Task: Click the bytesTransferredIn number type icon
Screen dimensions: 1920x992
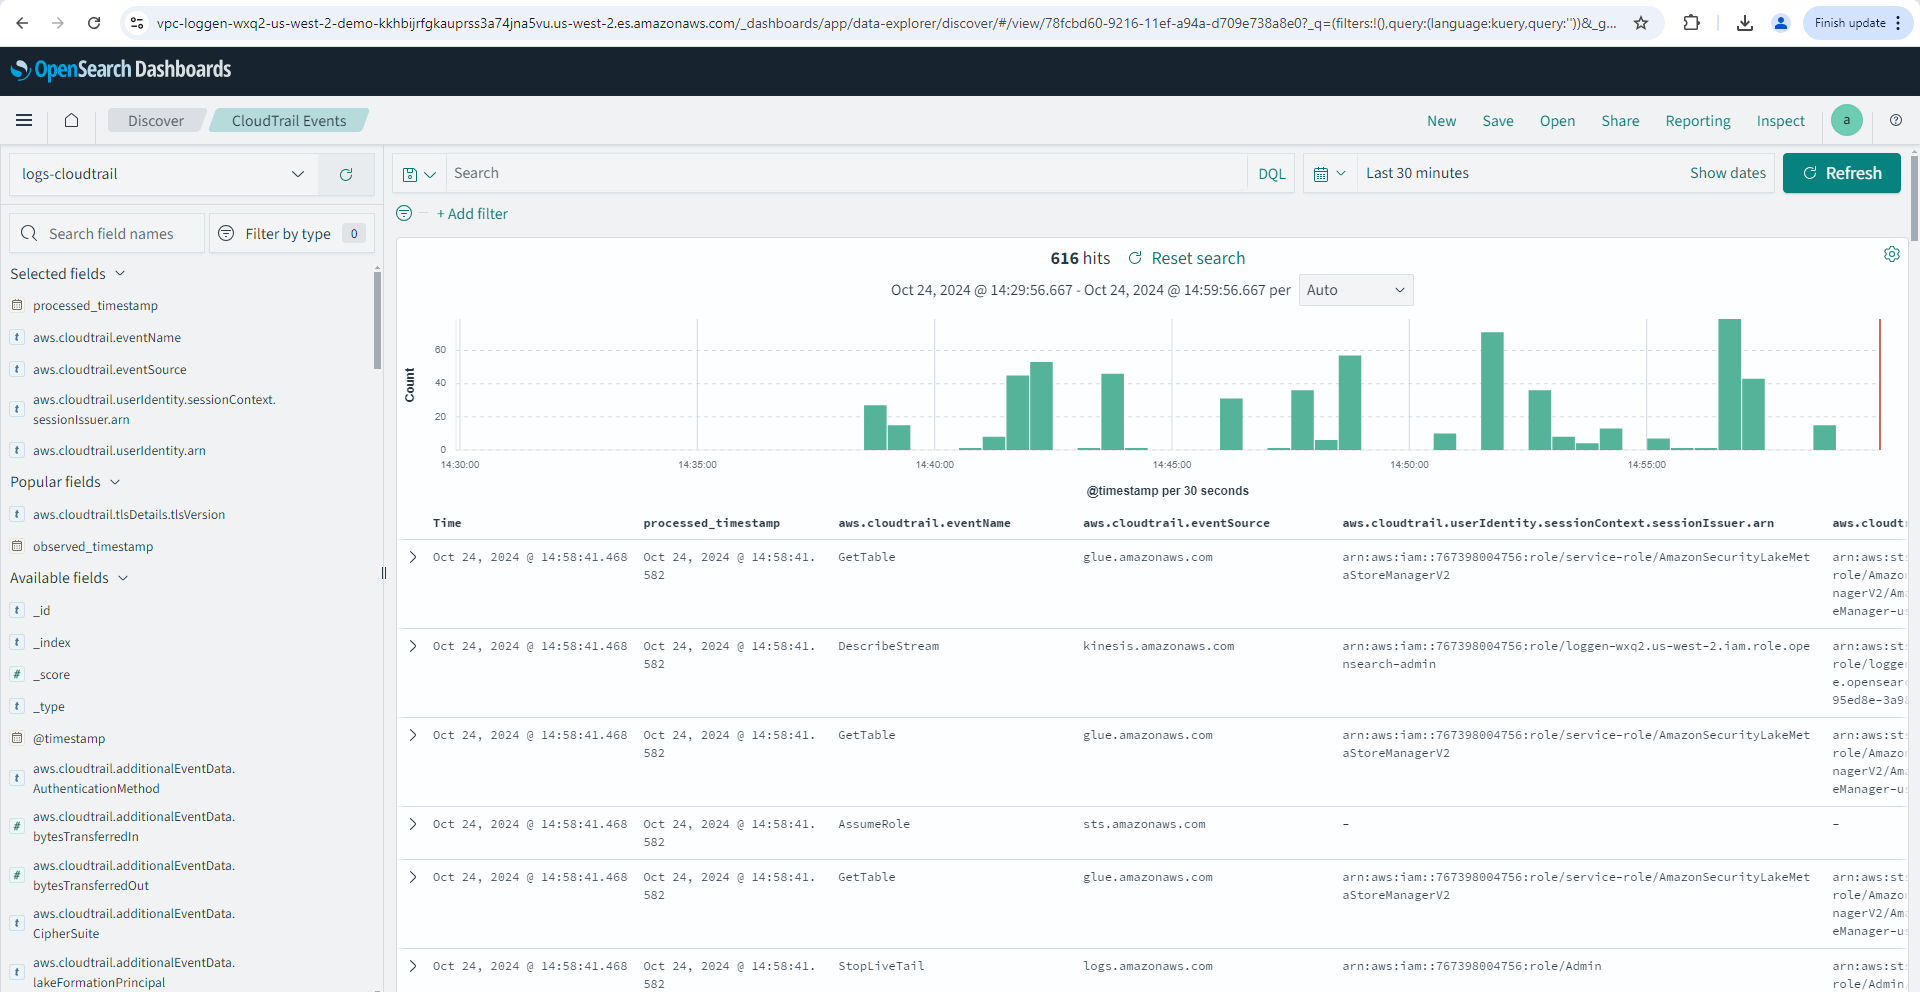Action: [17, 826]
